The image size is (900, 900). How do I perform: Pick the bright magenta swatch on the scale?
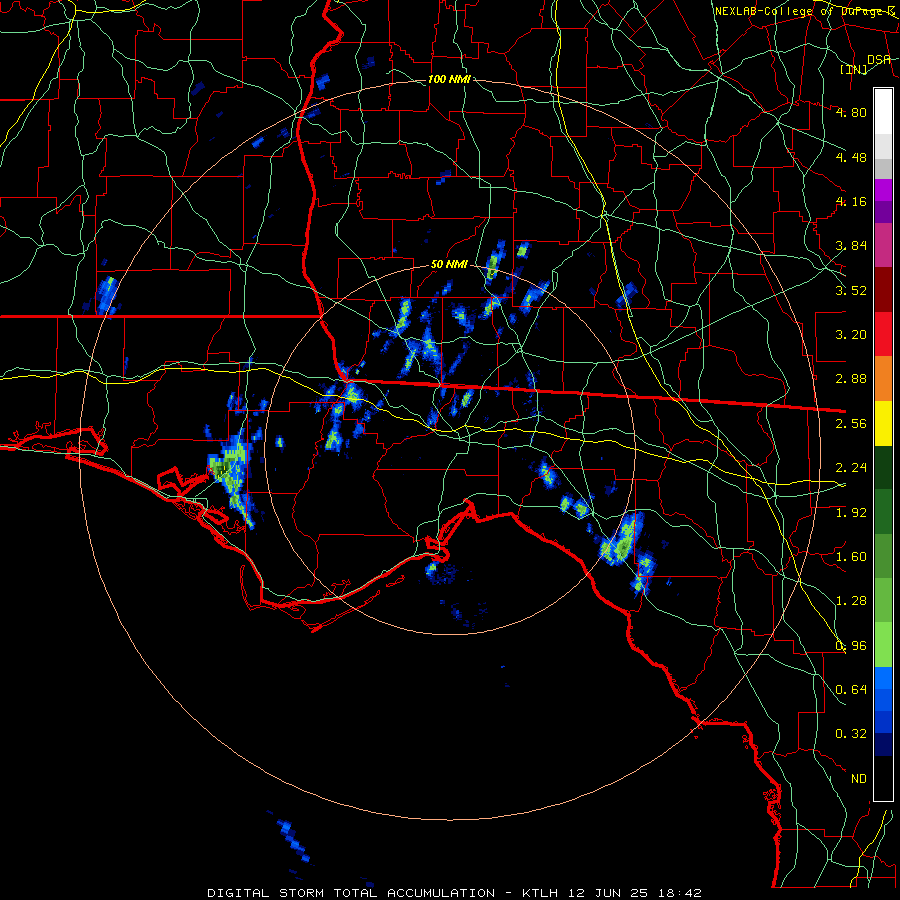[x=883, y=190]
